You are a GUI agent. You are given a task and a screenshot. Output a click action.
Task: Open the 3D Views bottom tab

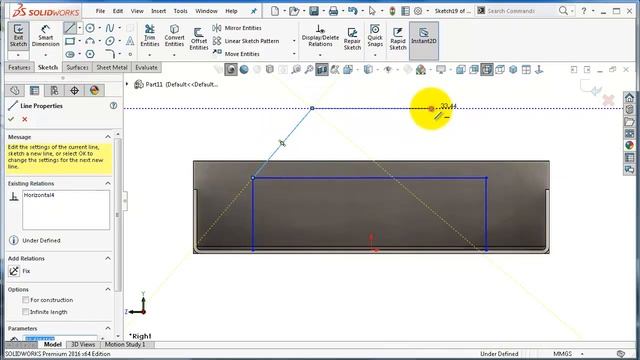coord(83,344)
